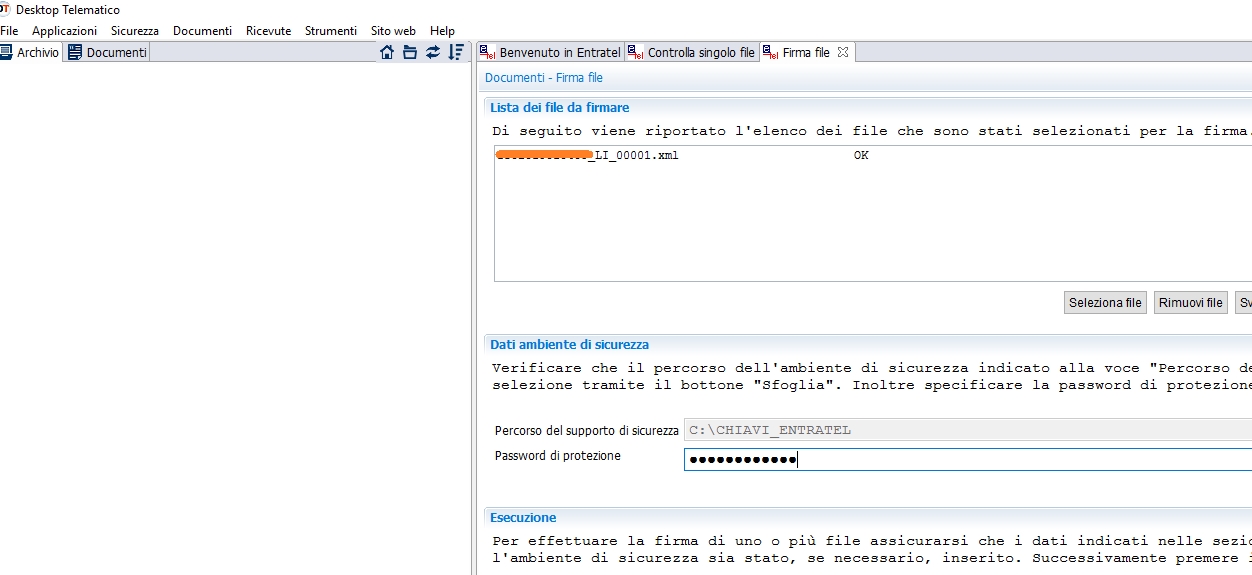This screenshot has width=1252, height=575.
Task: Click the sync arrows icon in Archivio toolbar
Action: (x=433, y=52)
